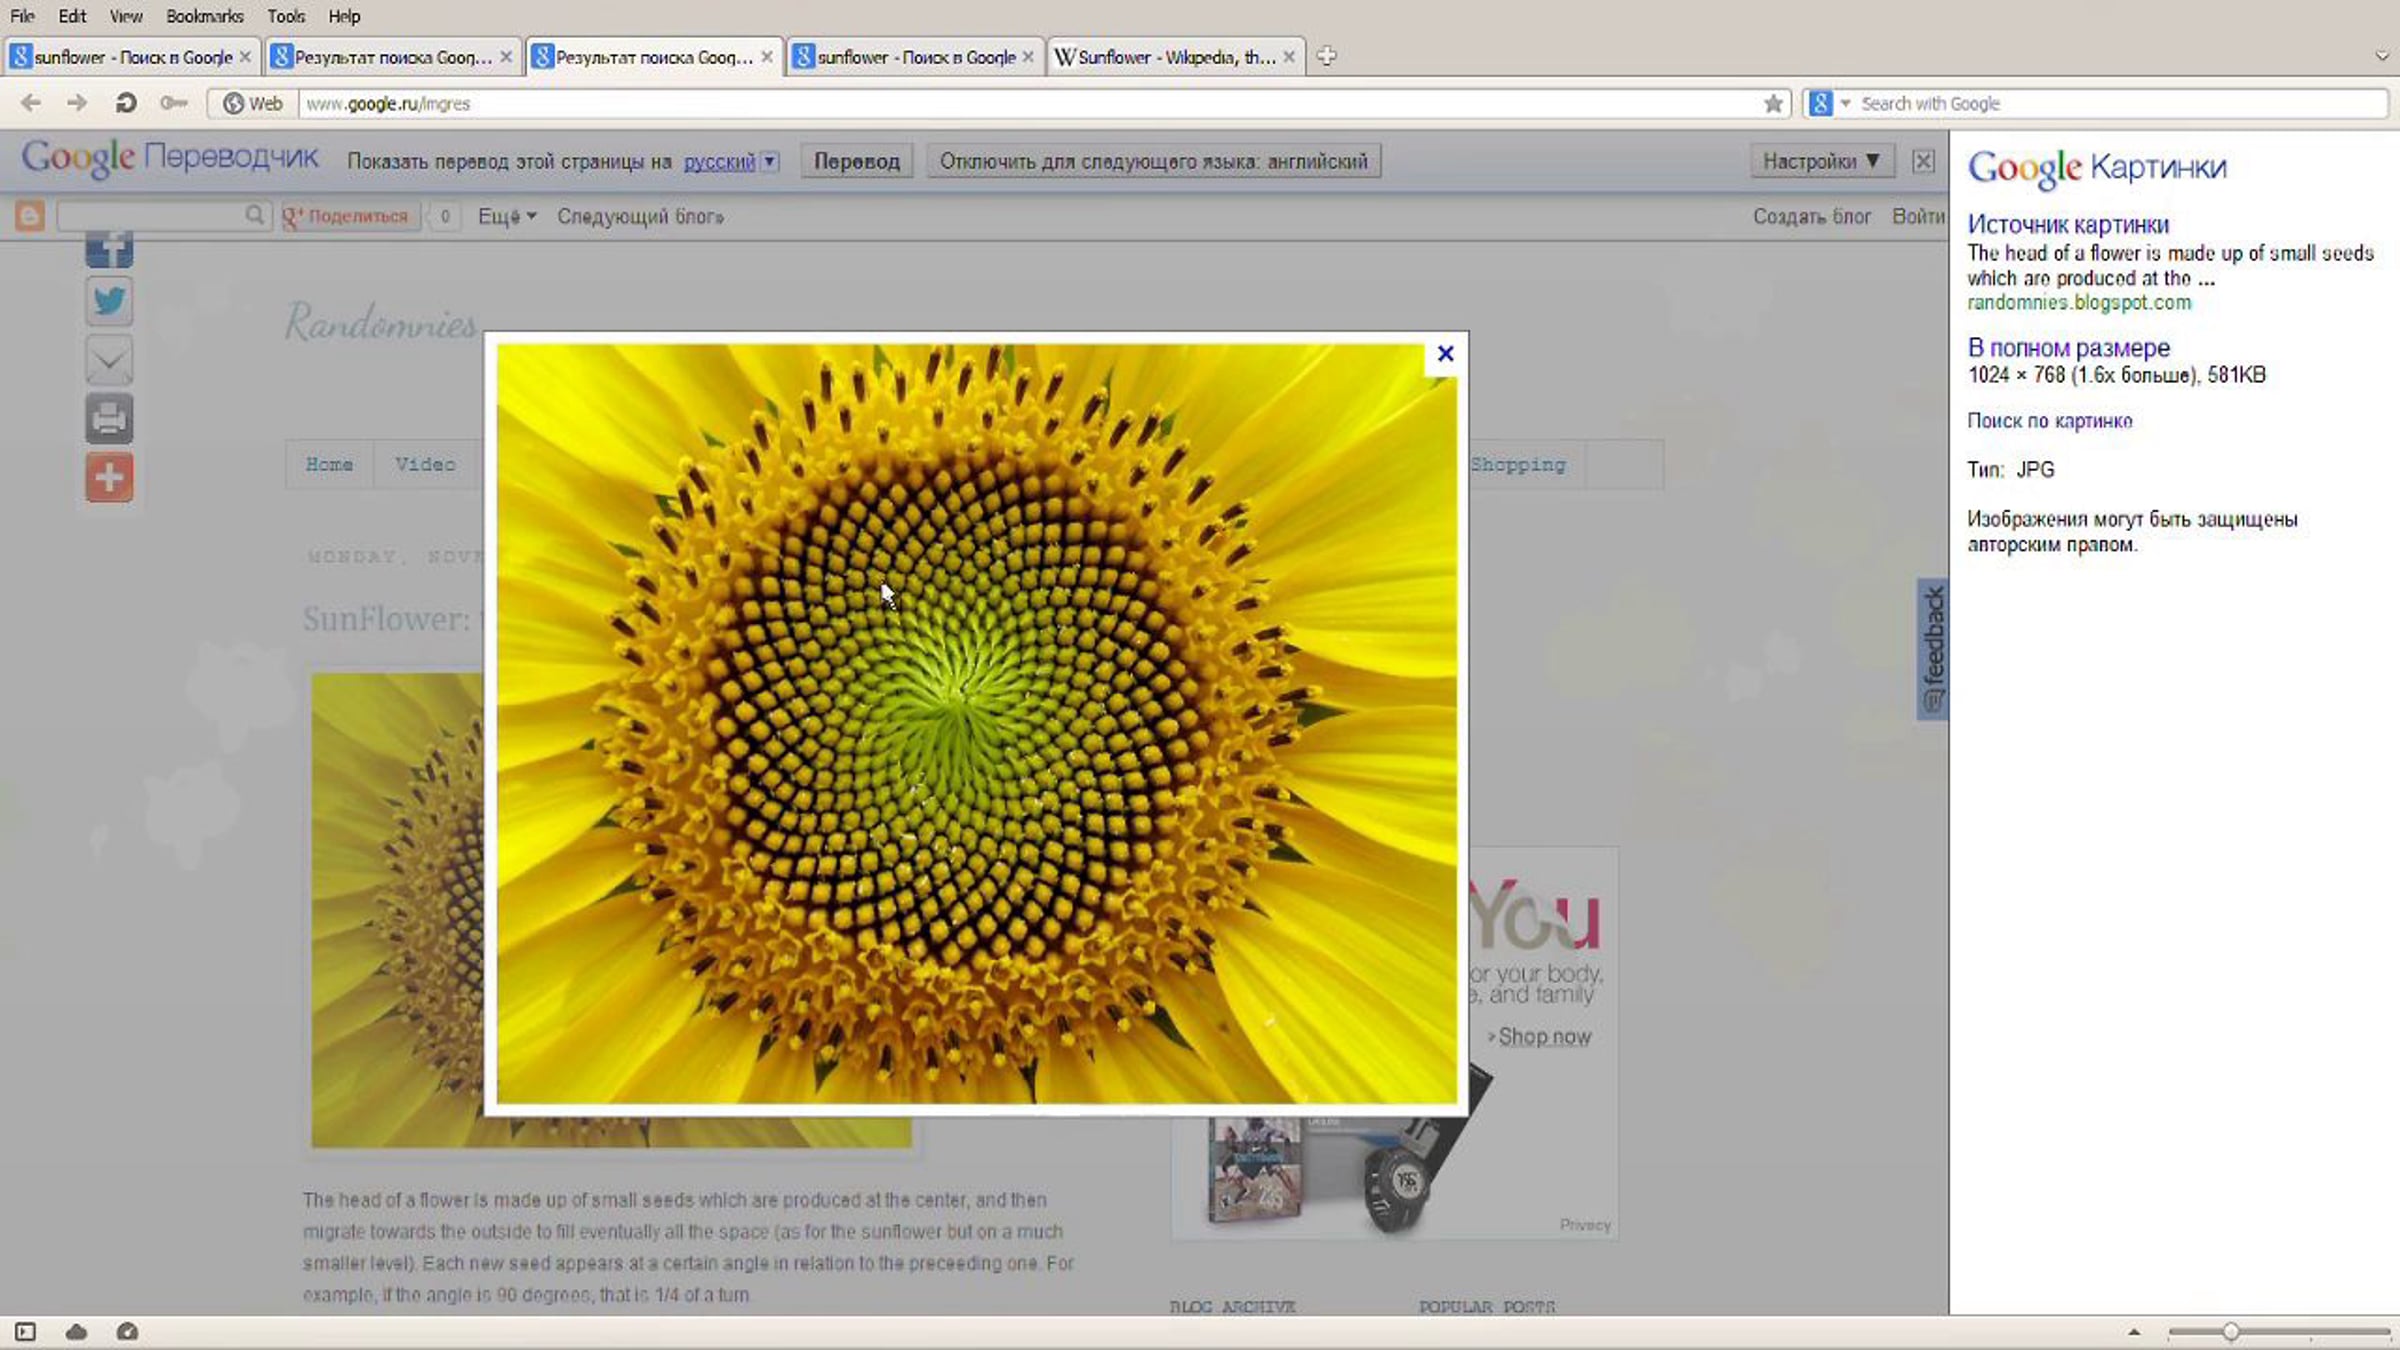2400x1350 pixels.
Task: Open the Help menu
Action: 344,16
